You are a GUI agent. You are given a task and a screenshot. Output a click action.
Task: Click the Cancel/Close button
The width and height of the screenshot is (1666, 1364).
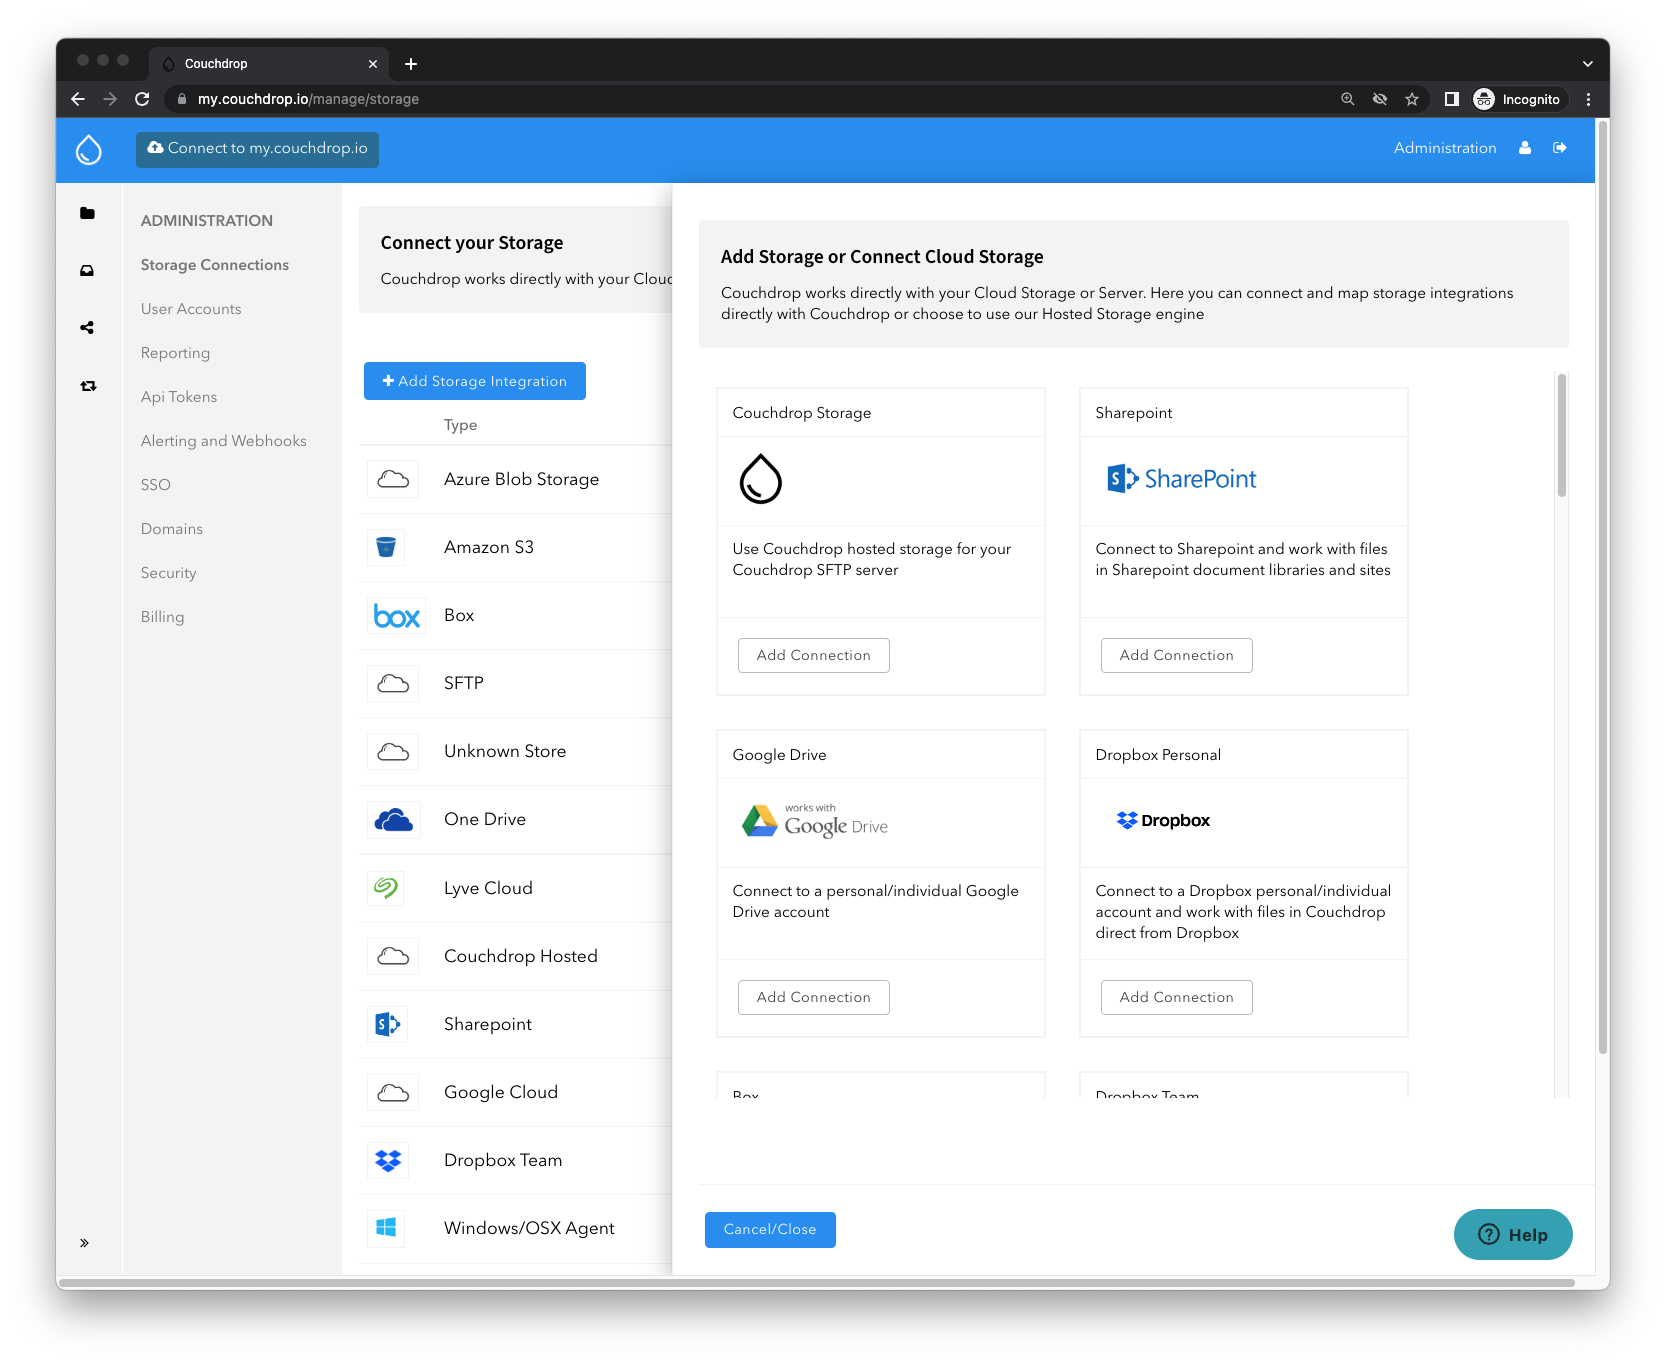(770, 1230)
